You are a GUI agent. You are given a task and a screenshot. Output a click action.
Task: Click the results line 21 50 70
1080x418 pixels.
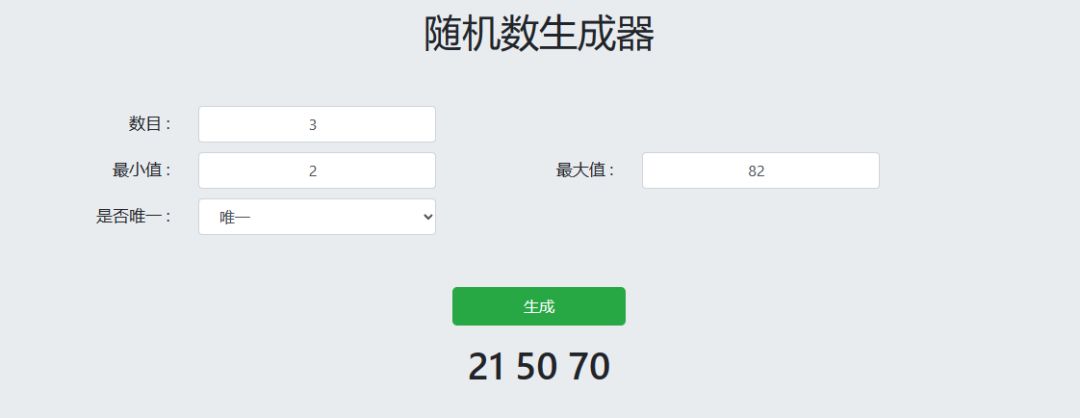[x=539, y=367]
